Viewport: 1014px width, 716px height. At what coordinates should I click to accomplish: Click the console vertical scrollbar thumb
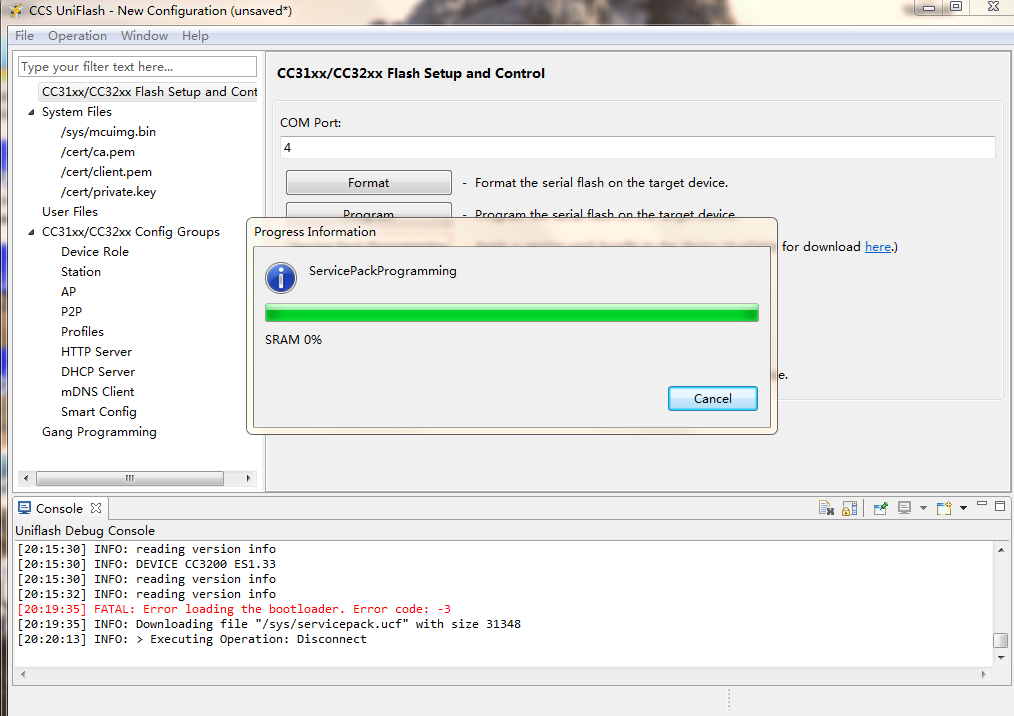pyautogui.click(x=1000, y=640)
